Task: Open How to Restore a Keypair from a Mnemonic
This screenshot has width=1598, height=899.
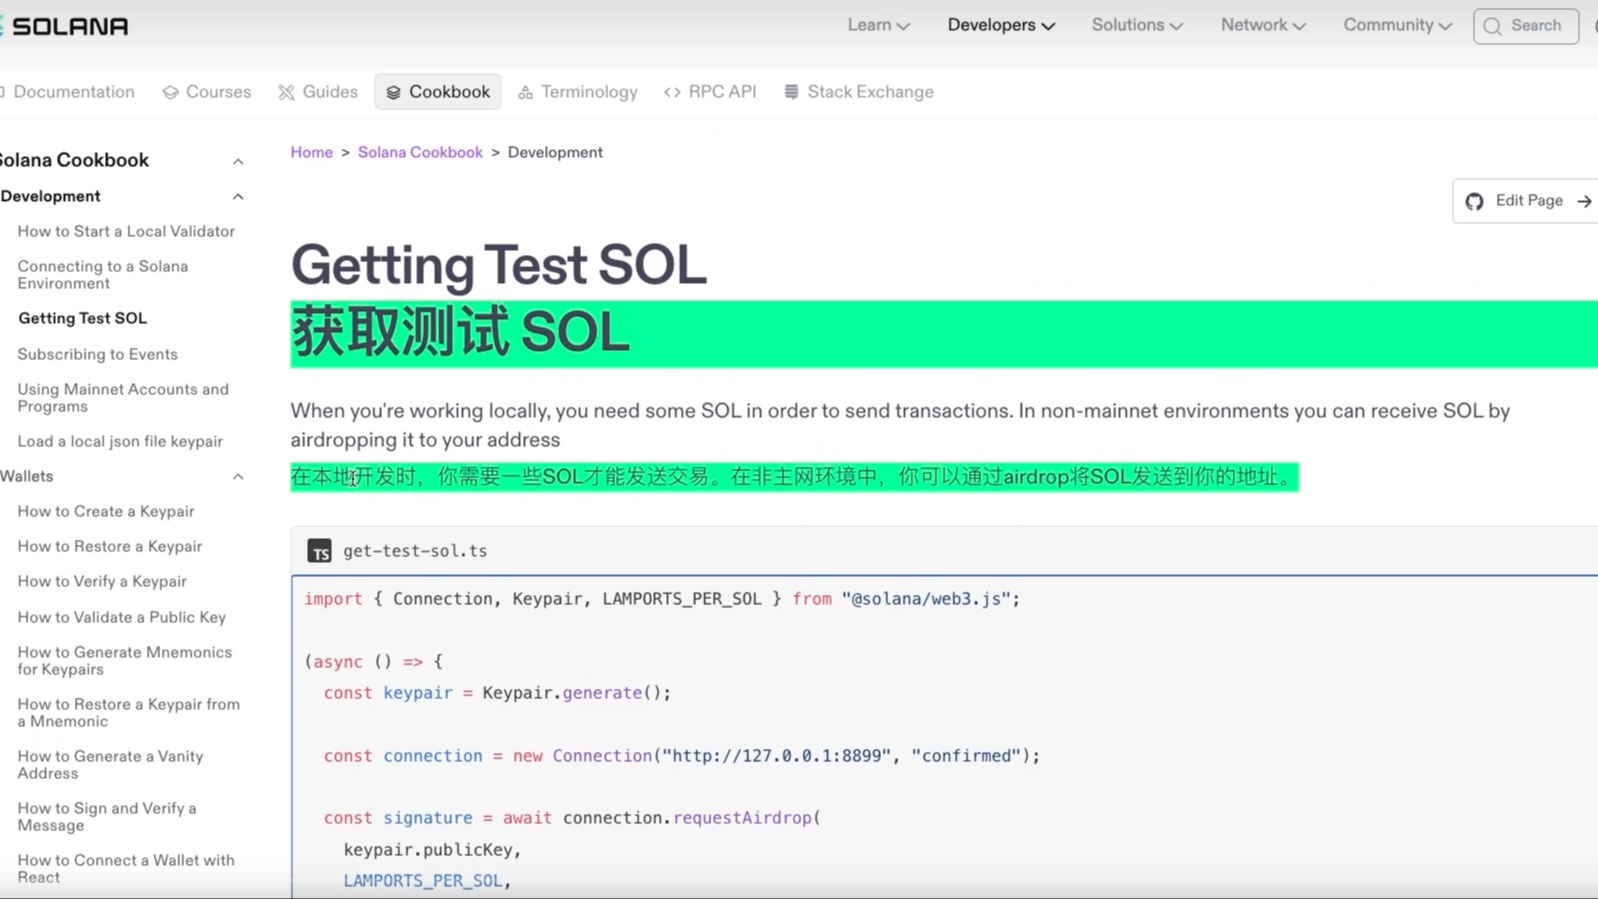Action: point(129,713)
